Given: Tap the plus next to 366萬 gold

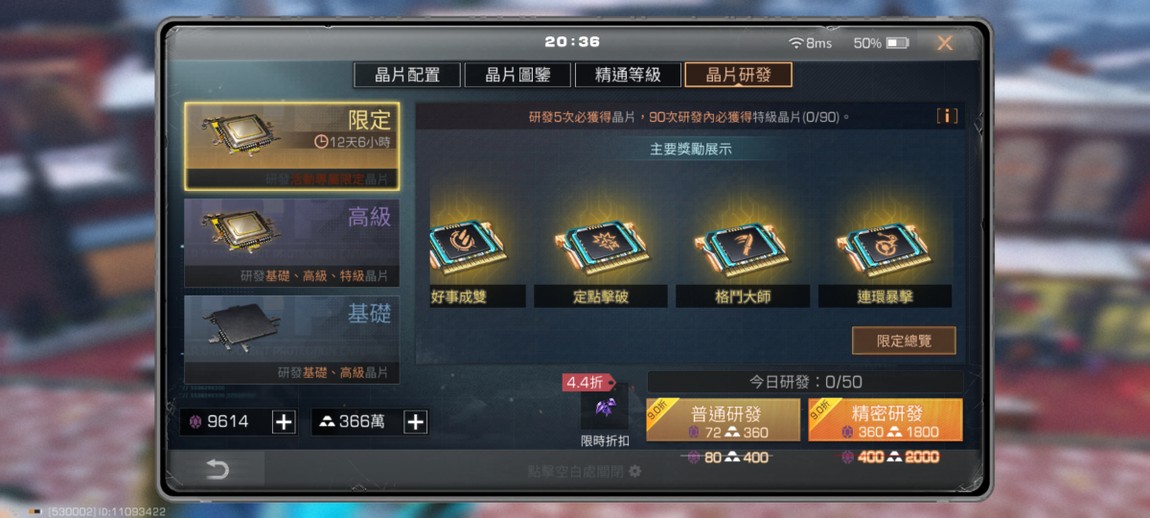Looking at the screenshot, I should (416, 422).
